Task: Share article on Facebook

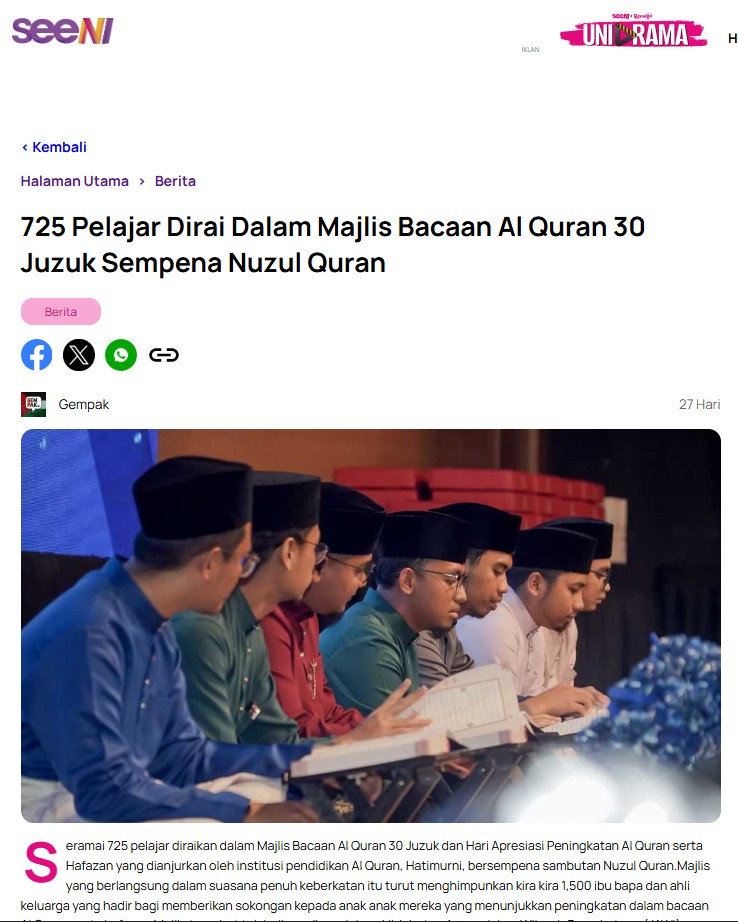Action: point(36,355)
